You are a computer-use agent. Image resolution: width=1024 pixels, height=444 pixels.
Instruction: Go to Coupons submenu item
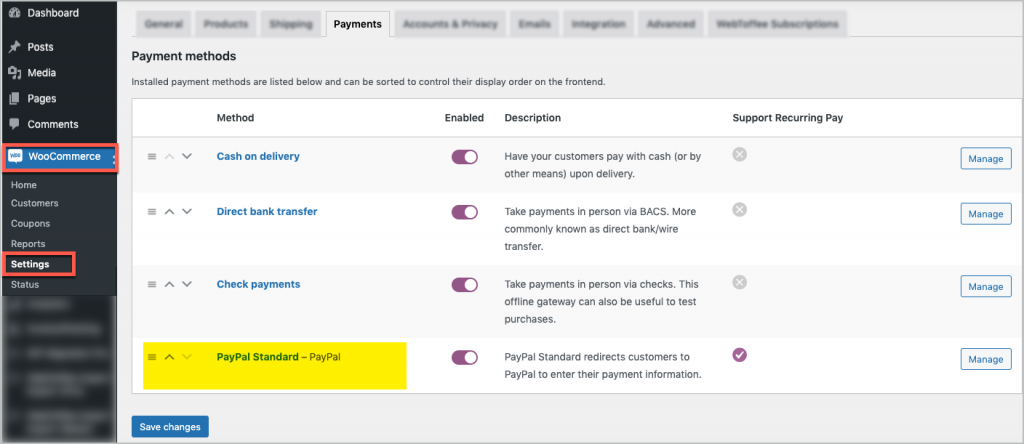click(x=31, y=223)
